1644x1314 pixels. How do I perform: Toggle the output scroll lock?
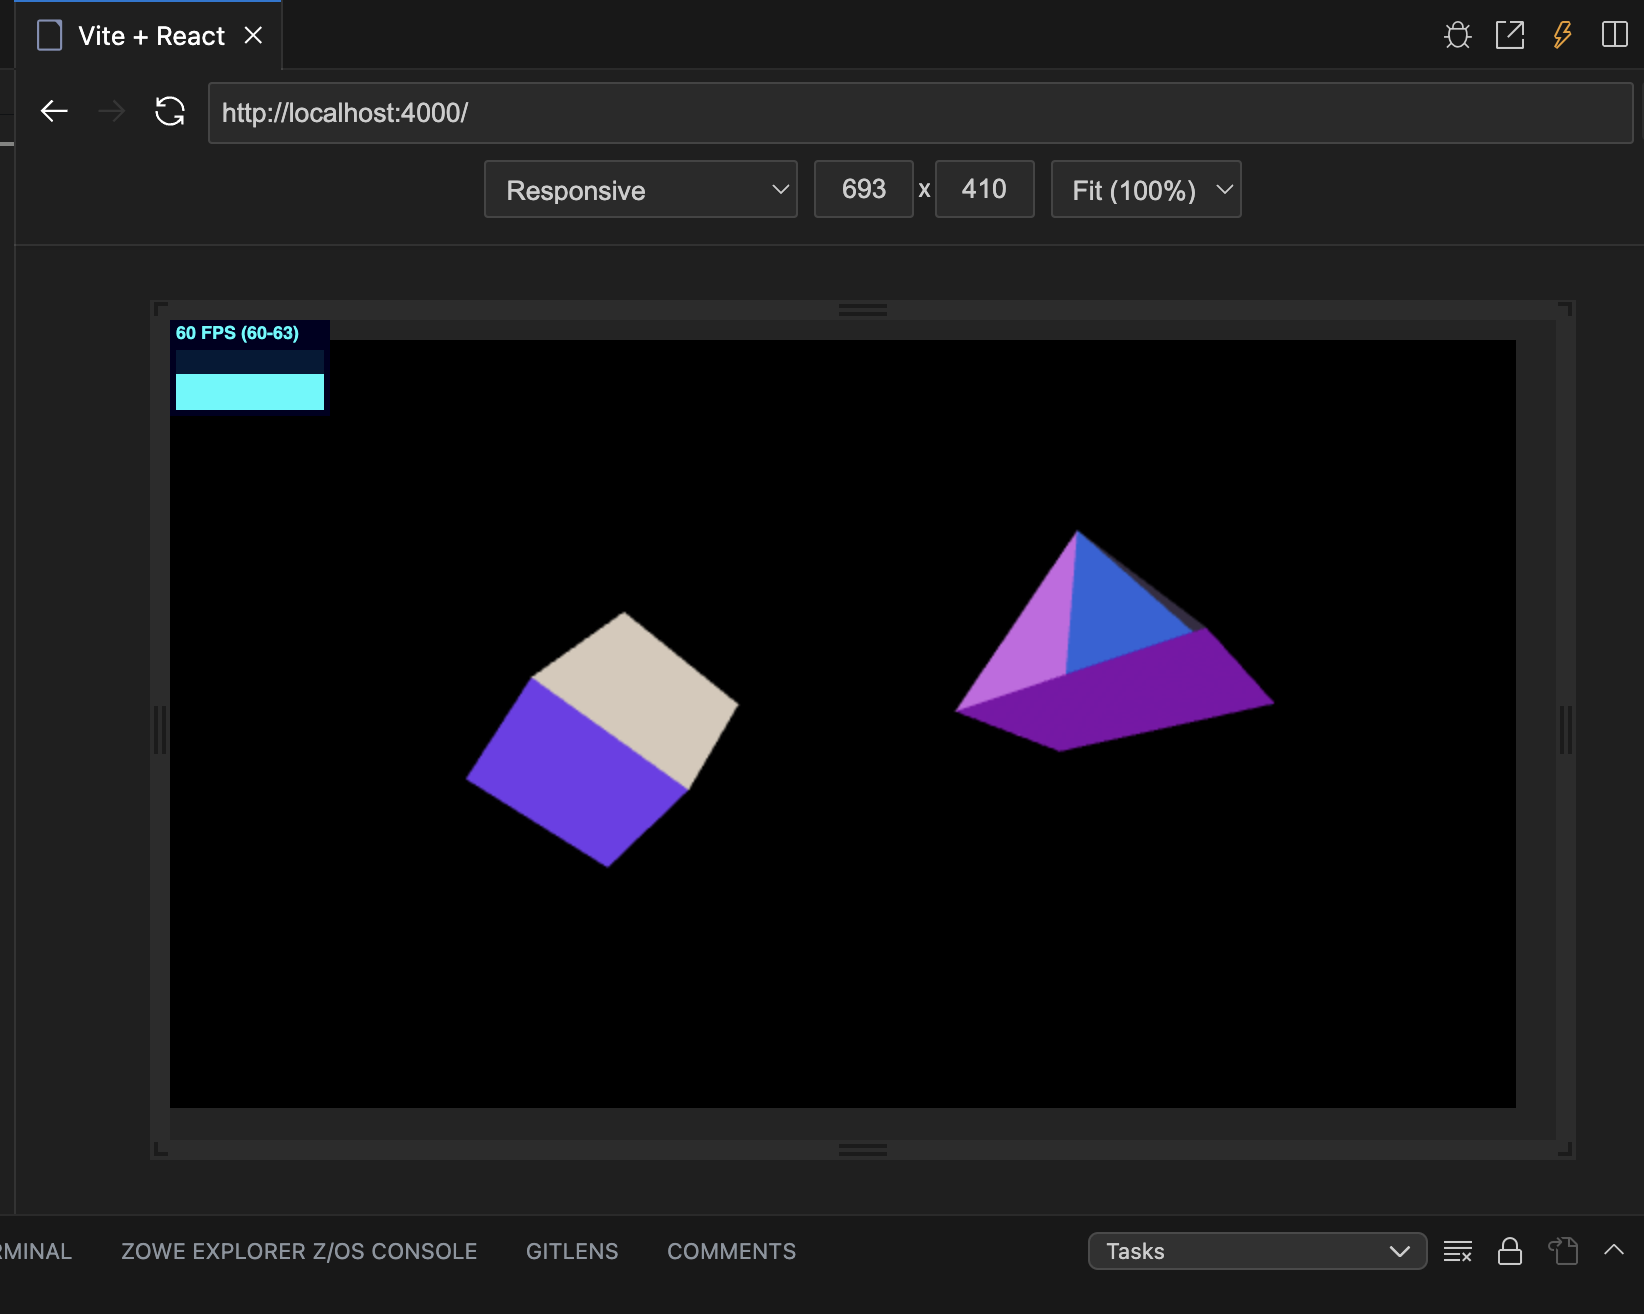coord(1510,1251)
